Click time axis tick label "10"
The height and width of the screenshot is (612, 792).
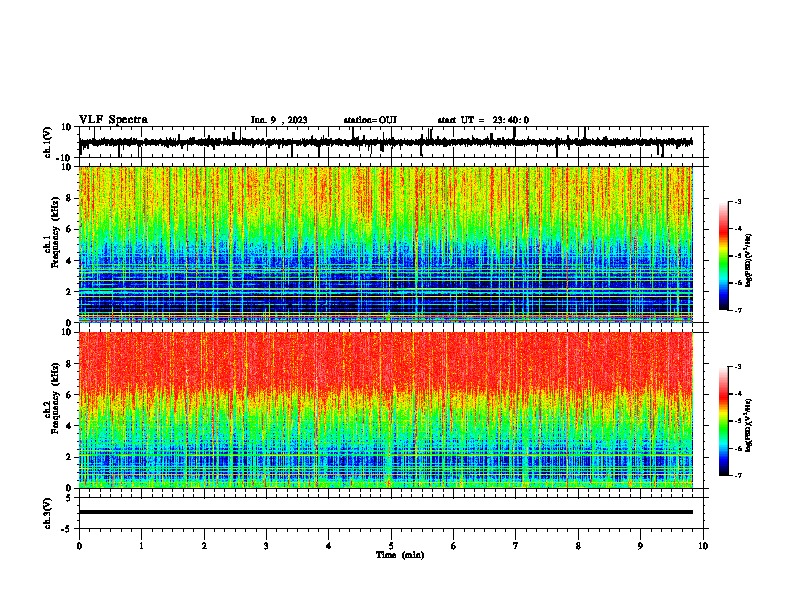click(703, 546)
